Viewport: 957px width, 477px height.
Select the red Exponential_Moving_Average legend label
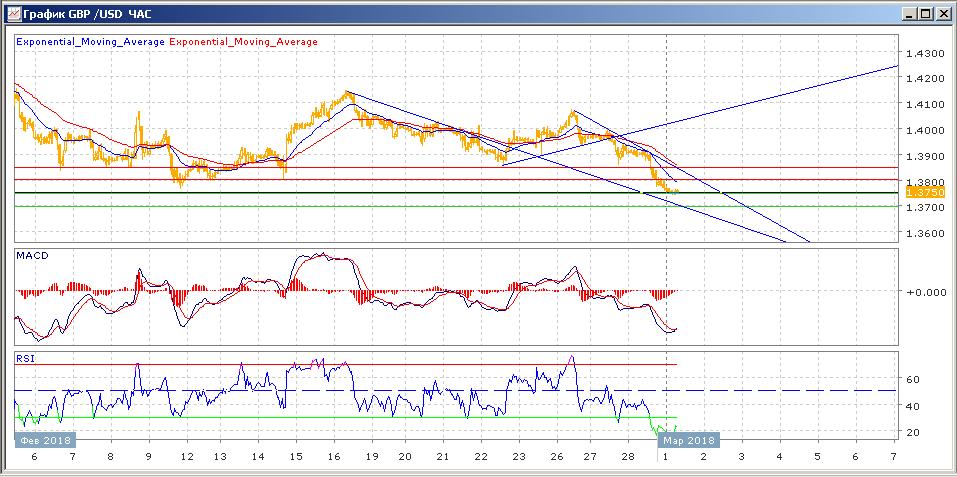coord(244,42)
